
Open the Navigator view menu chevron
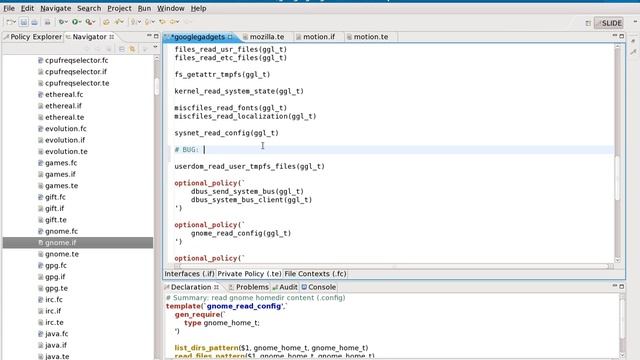(x=155, y=48)
